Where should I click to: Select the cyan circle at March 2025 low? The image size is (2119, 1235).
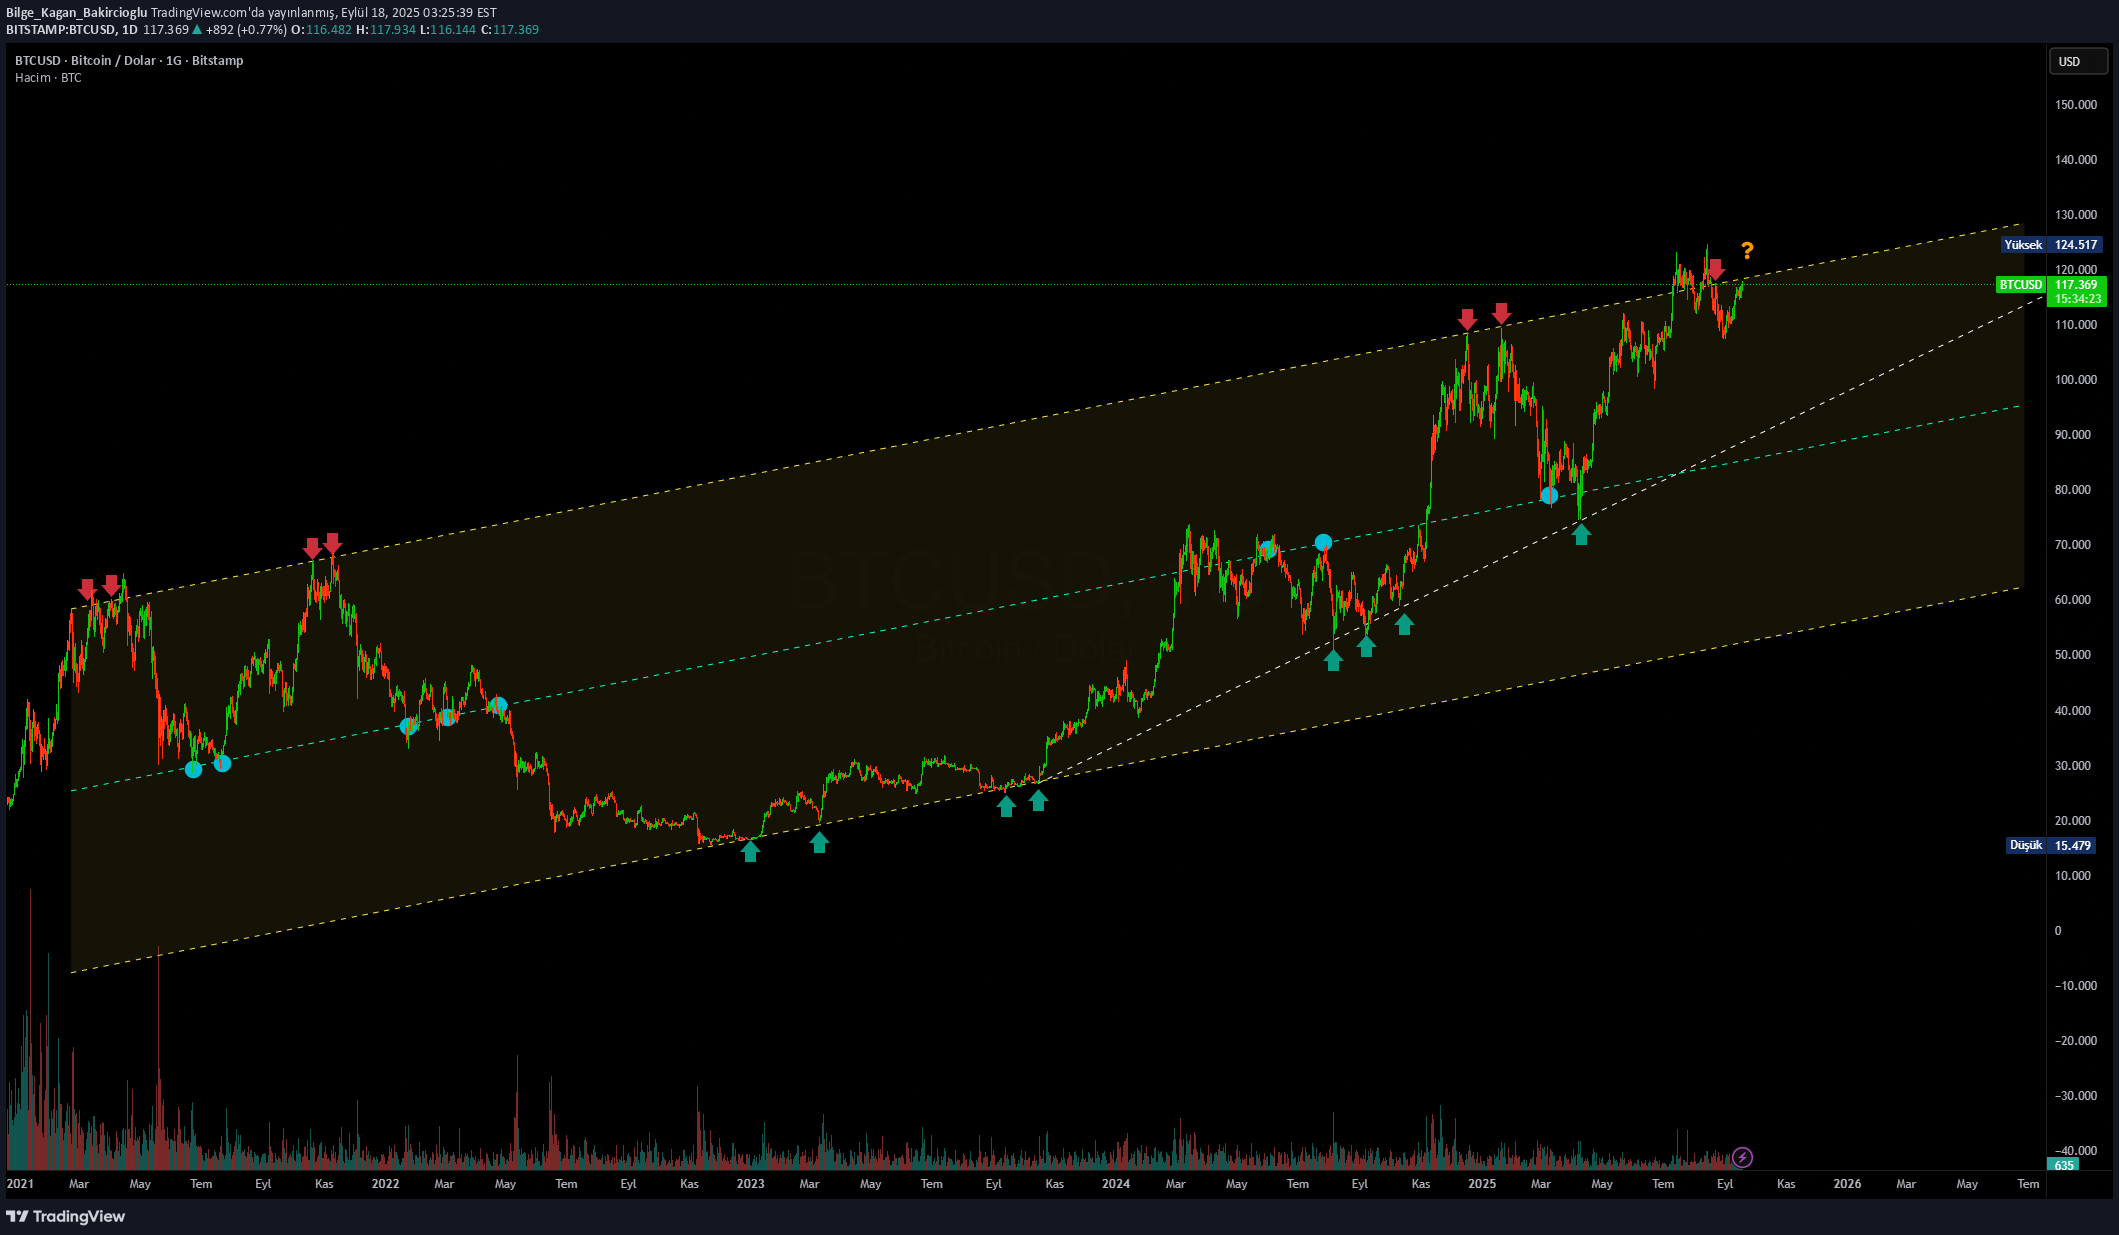(x=1549, y=495)
